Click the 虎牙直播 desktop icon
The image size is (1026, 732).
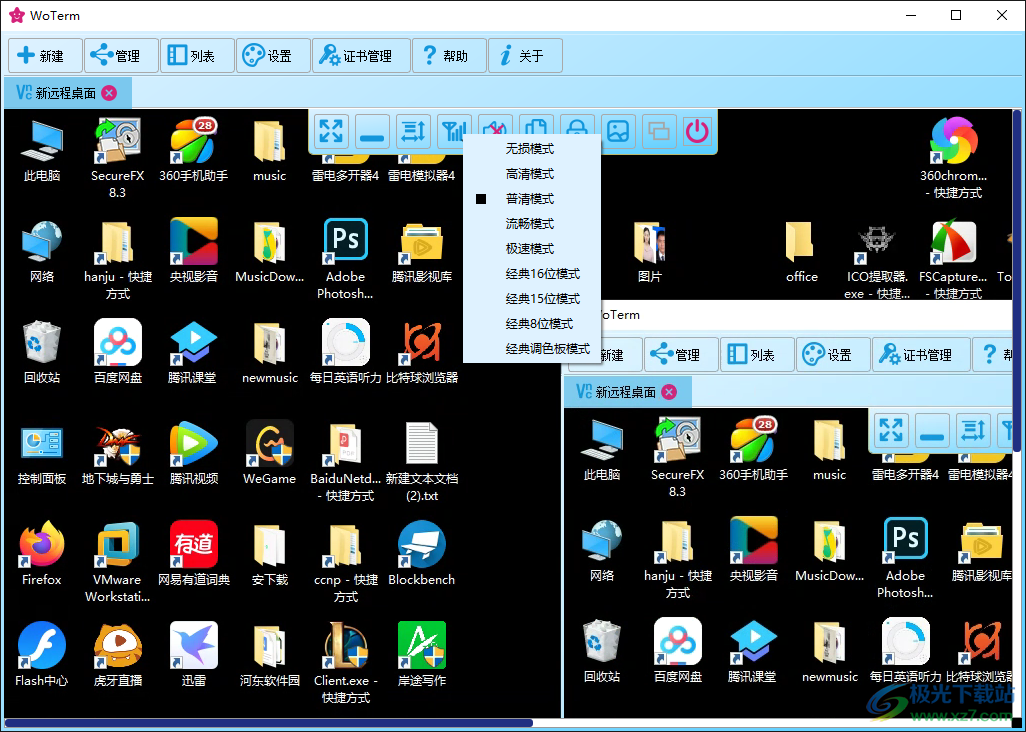pos(118,655)
